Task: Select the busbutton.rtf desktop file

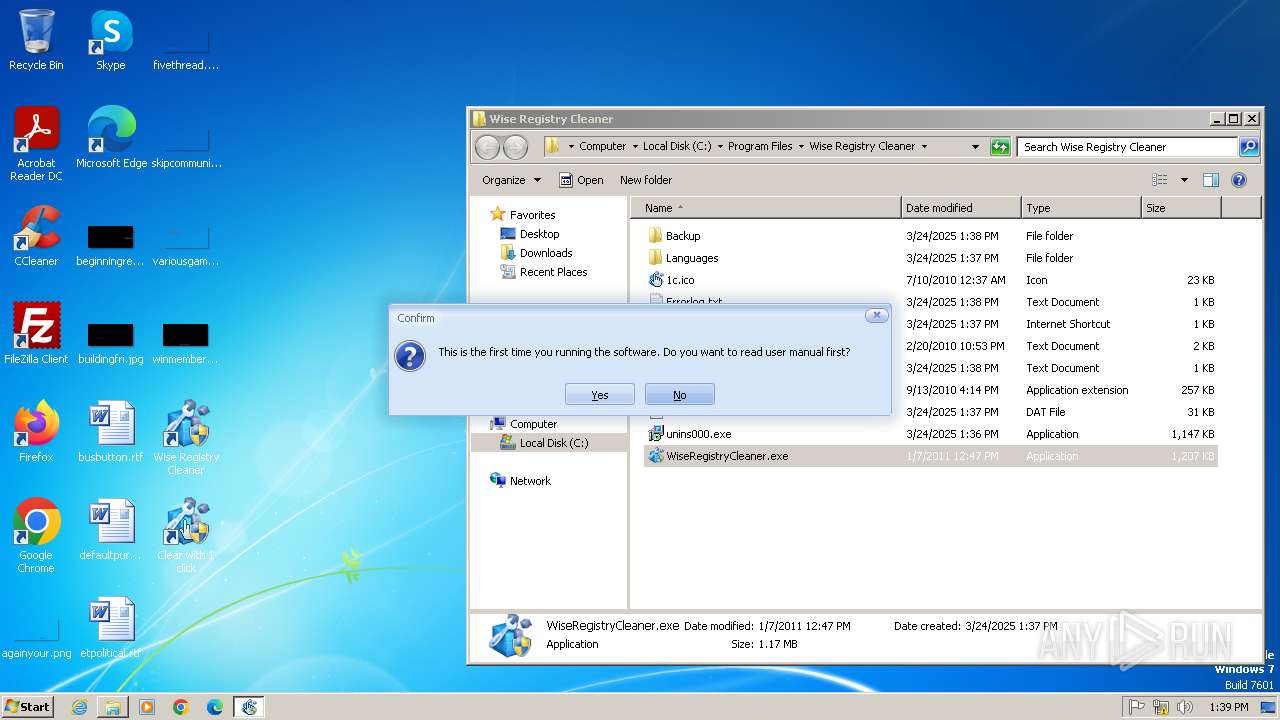Action: (111, 431)
